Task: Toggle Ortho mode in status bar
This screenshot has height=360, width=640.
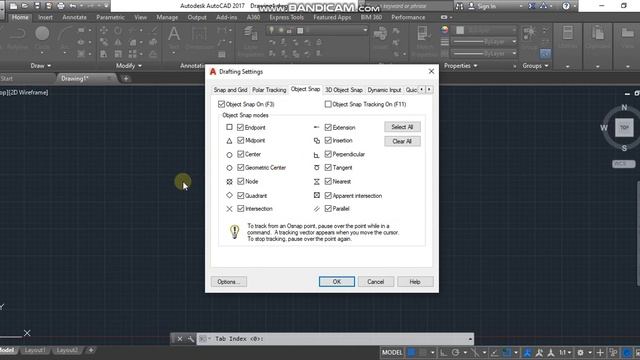Action: point(443,353)
